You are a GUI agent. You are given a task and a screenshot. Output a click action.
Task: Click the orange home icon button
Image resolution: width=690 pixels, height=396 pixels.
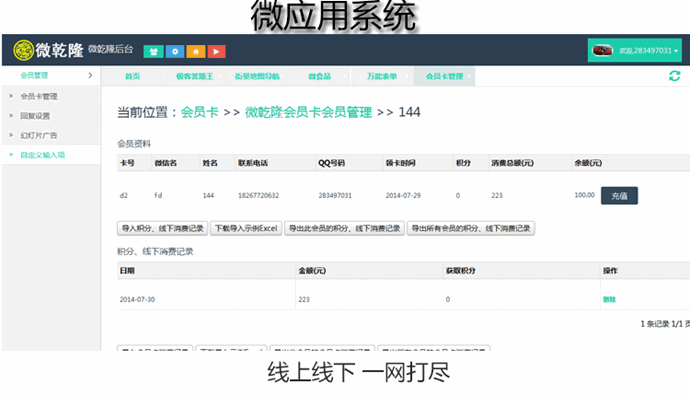point(196,51)
